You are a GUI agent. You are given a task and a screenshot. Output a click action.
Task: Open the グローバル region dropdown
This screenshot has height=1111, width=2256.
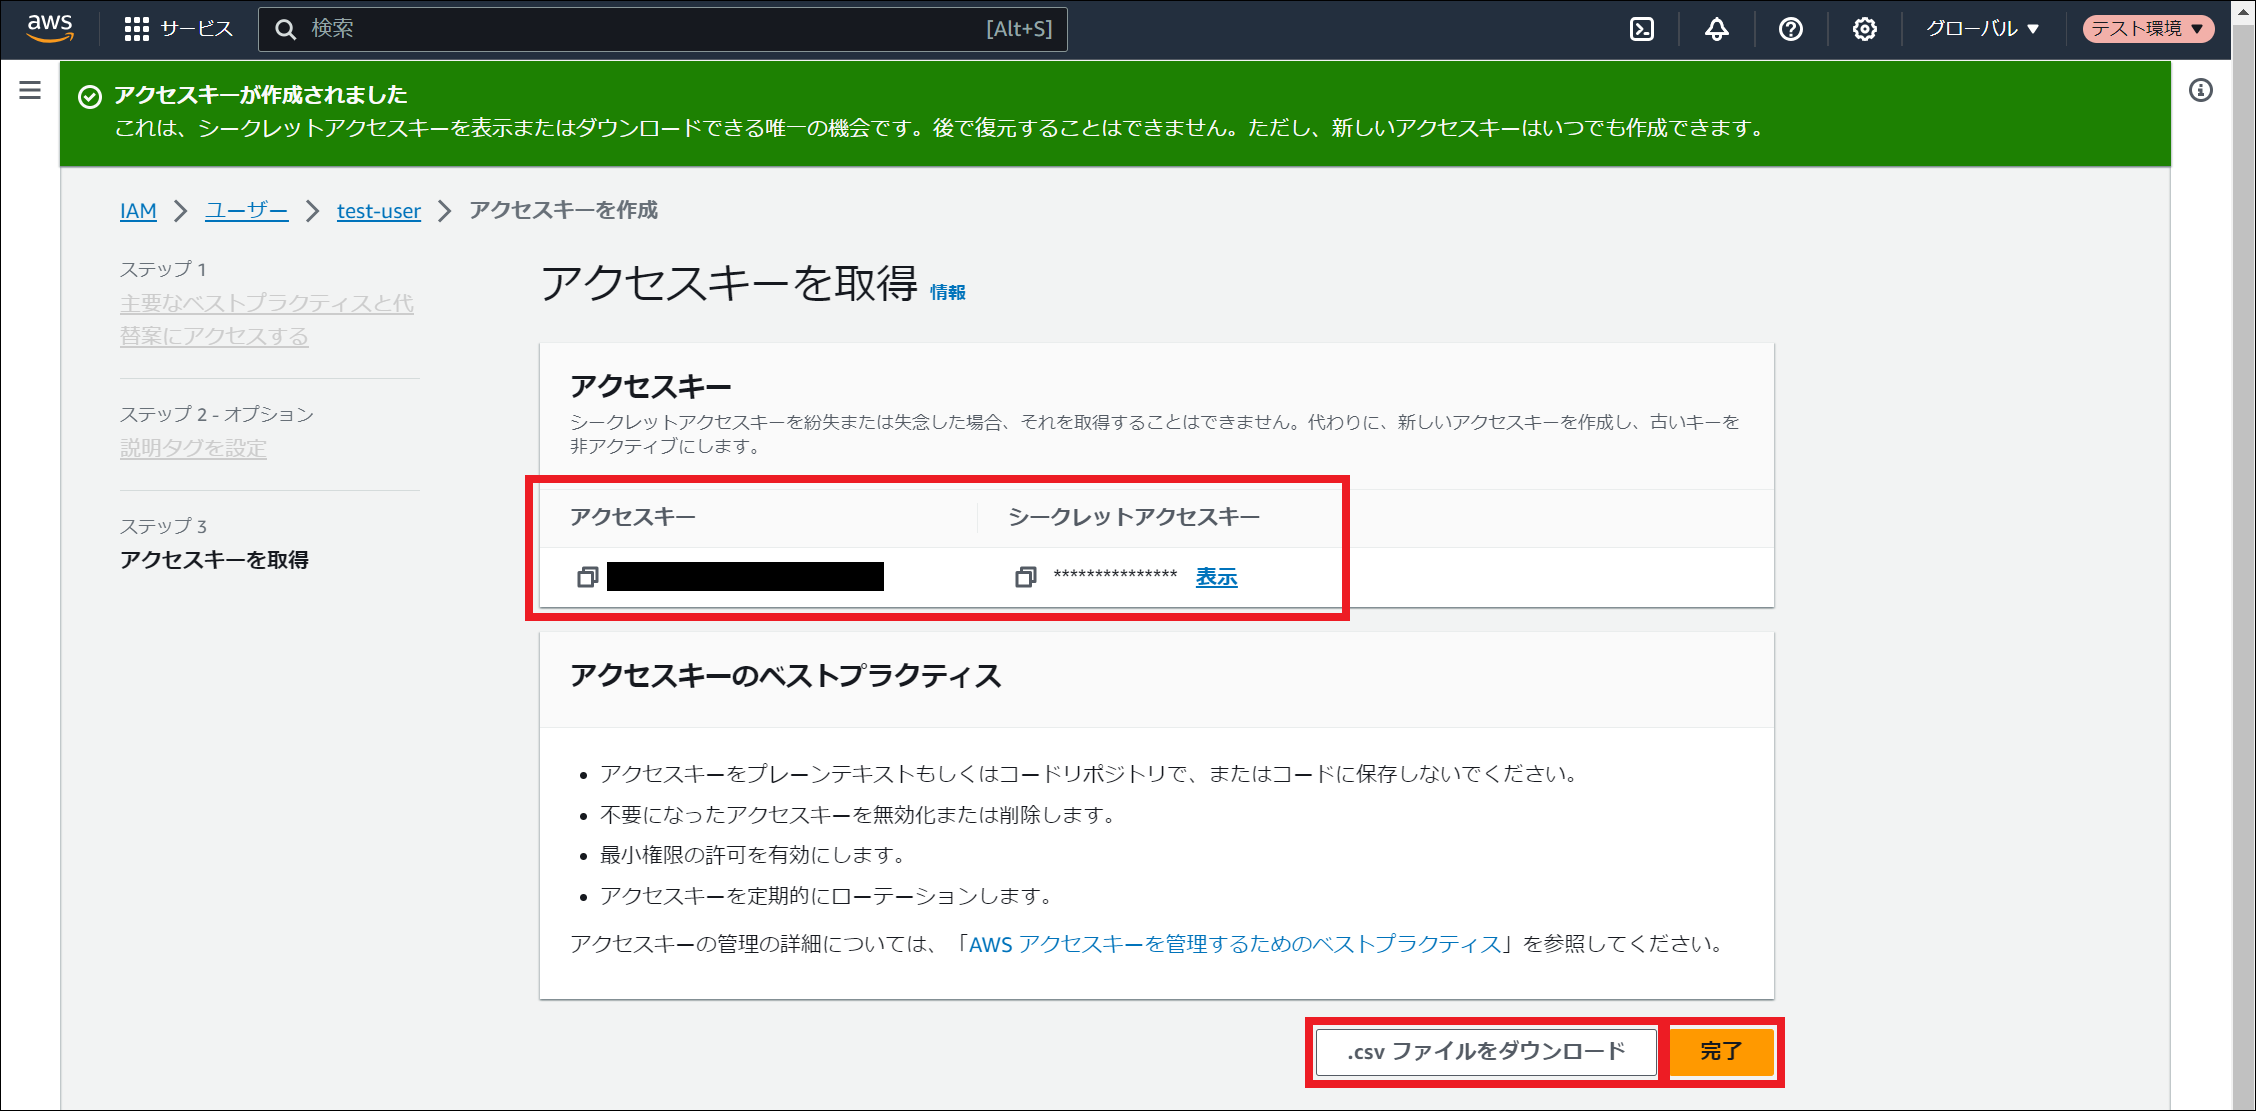(1982, 29)
